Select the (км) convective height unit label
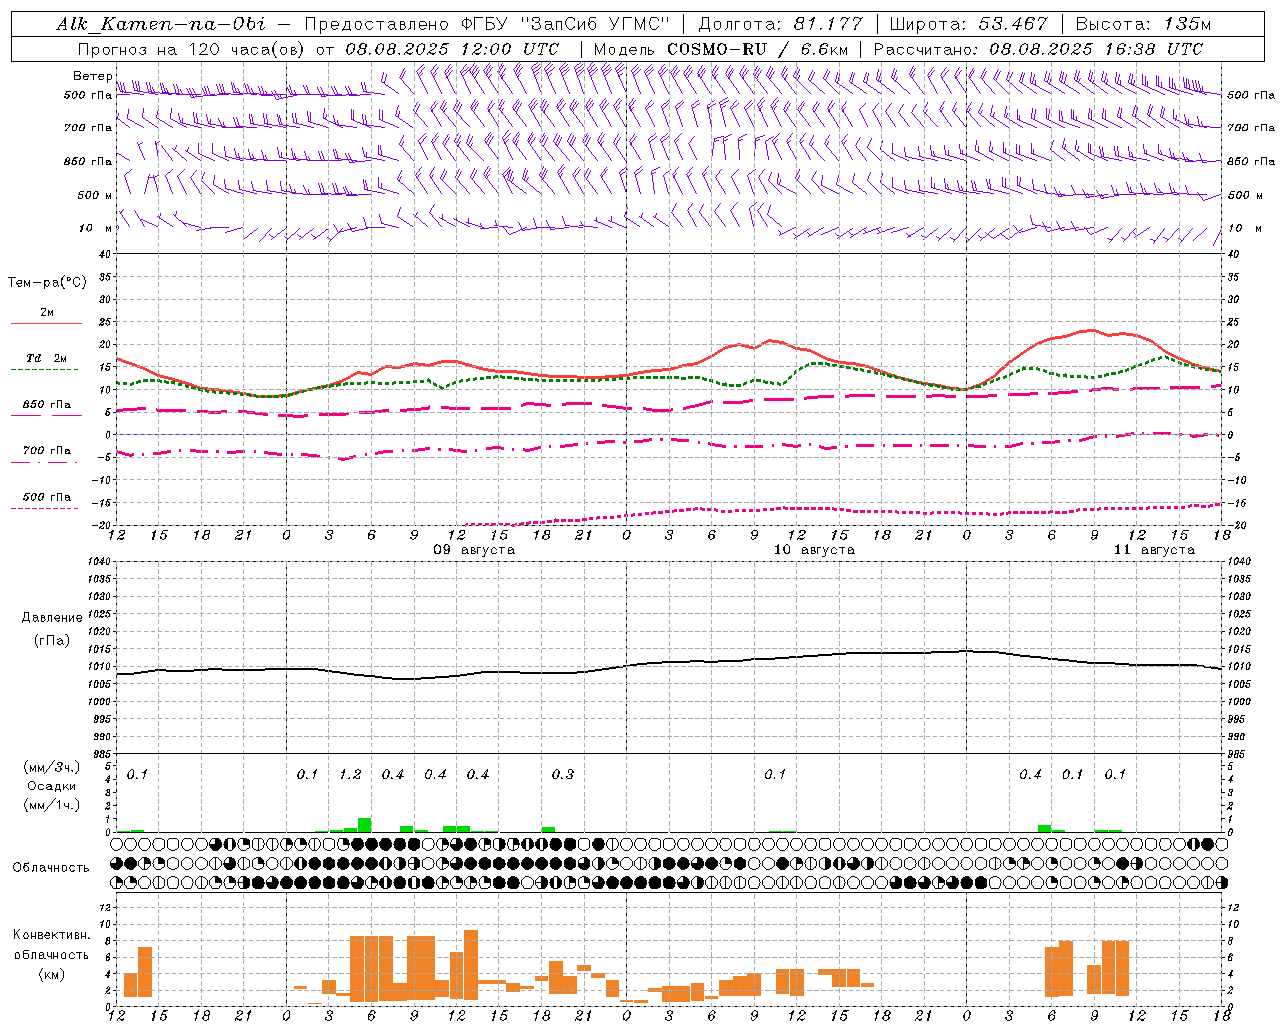The image size is (1280, 1024). click(51, 974)
